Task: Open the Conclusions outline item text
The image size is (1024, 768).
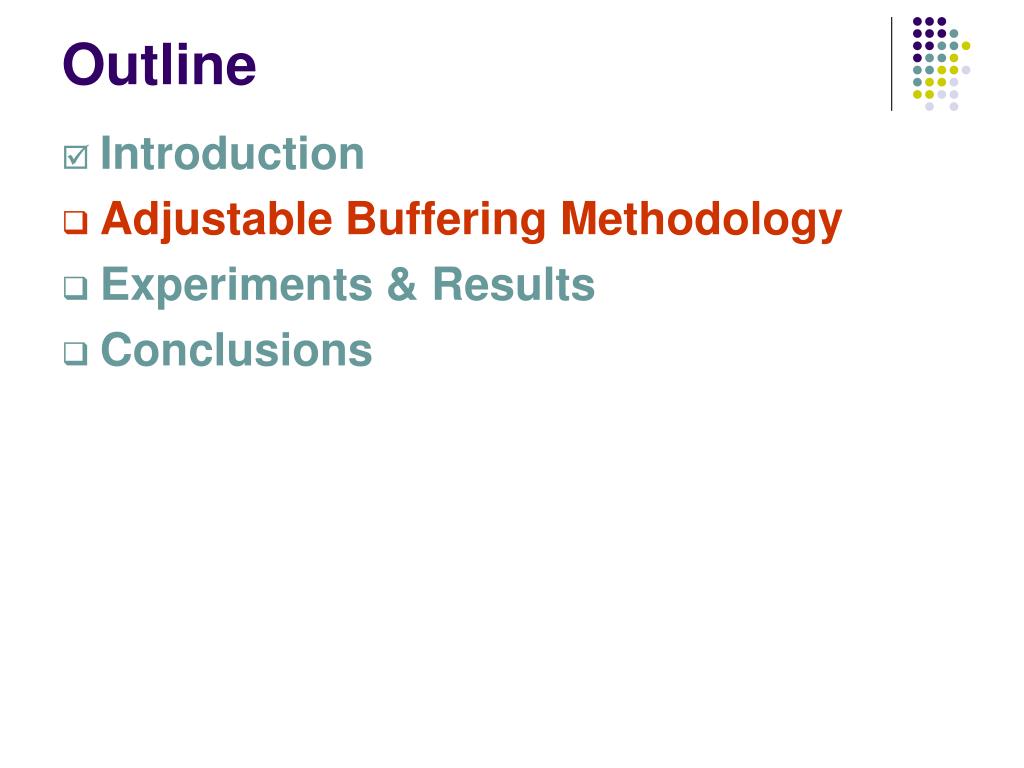Action: point(236,350)
